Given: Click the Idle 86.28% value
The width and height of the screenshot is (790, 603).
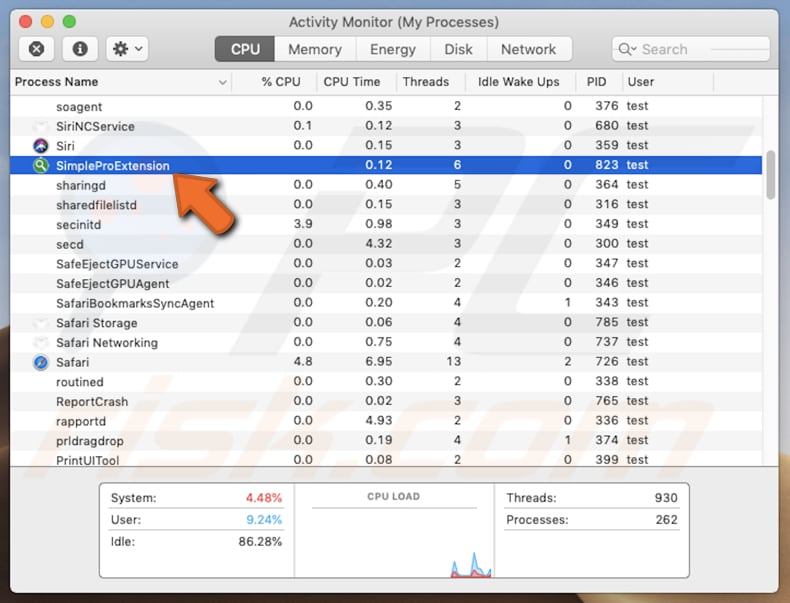Looking at the screenshot, I should pos(260,542).
